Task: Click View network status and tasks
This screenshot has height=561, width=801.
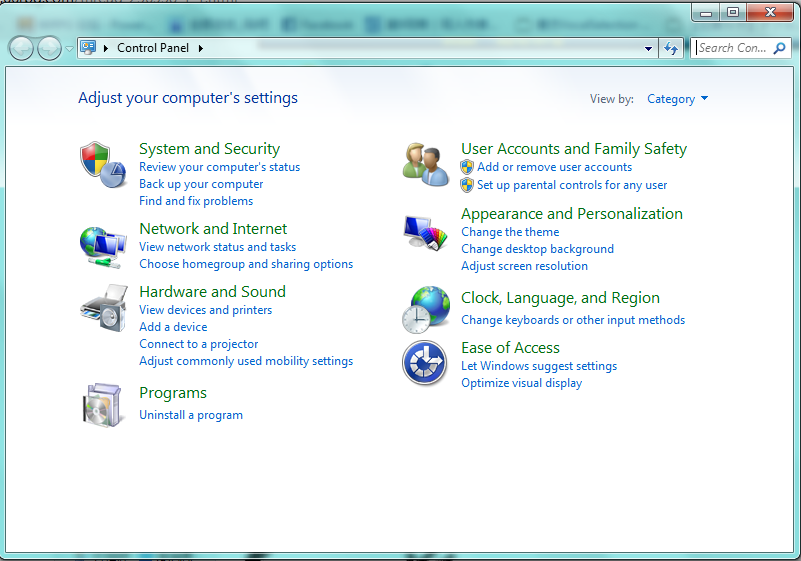Action: (x=218, y=247)
